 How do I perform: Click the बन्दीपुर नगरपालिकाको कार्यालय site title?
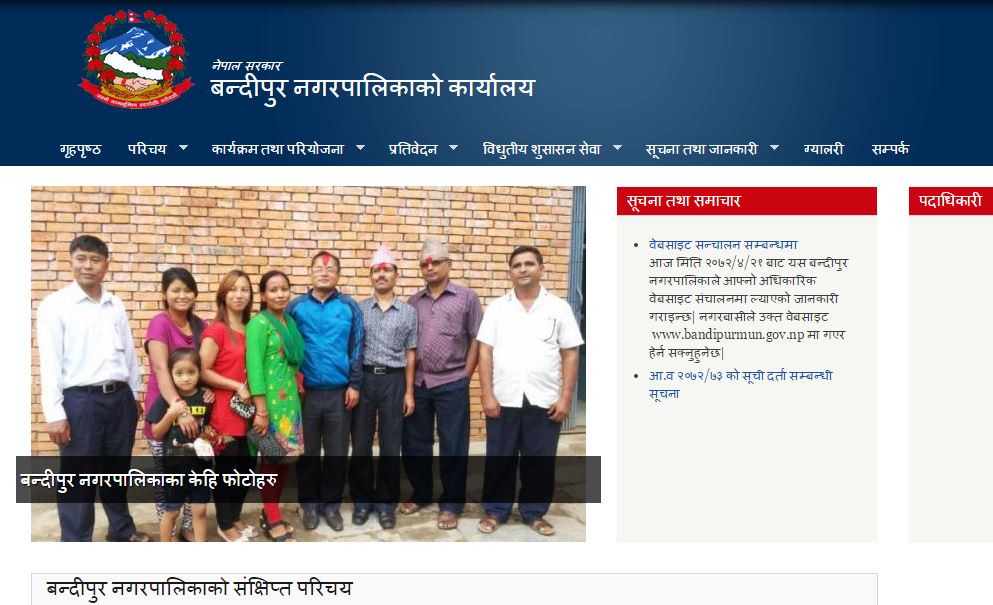click(x=373, y=88)
